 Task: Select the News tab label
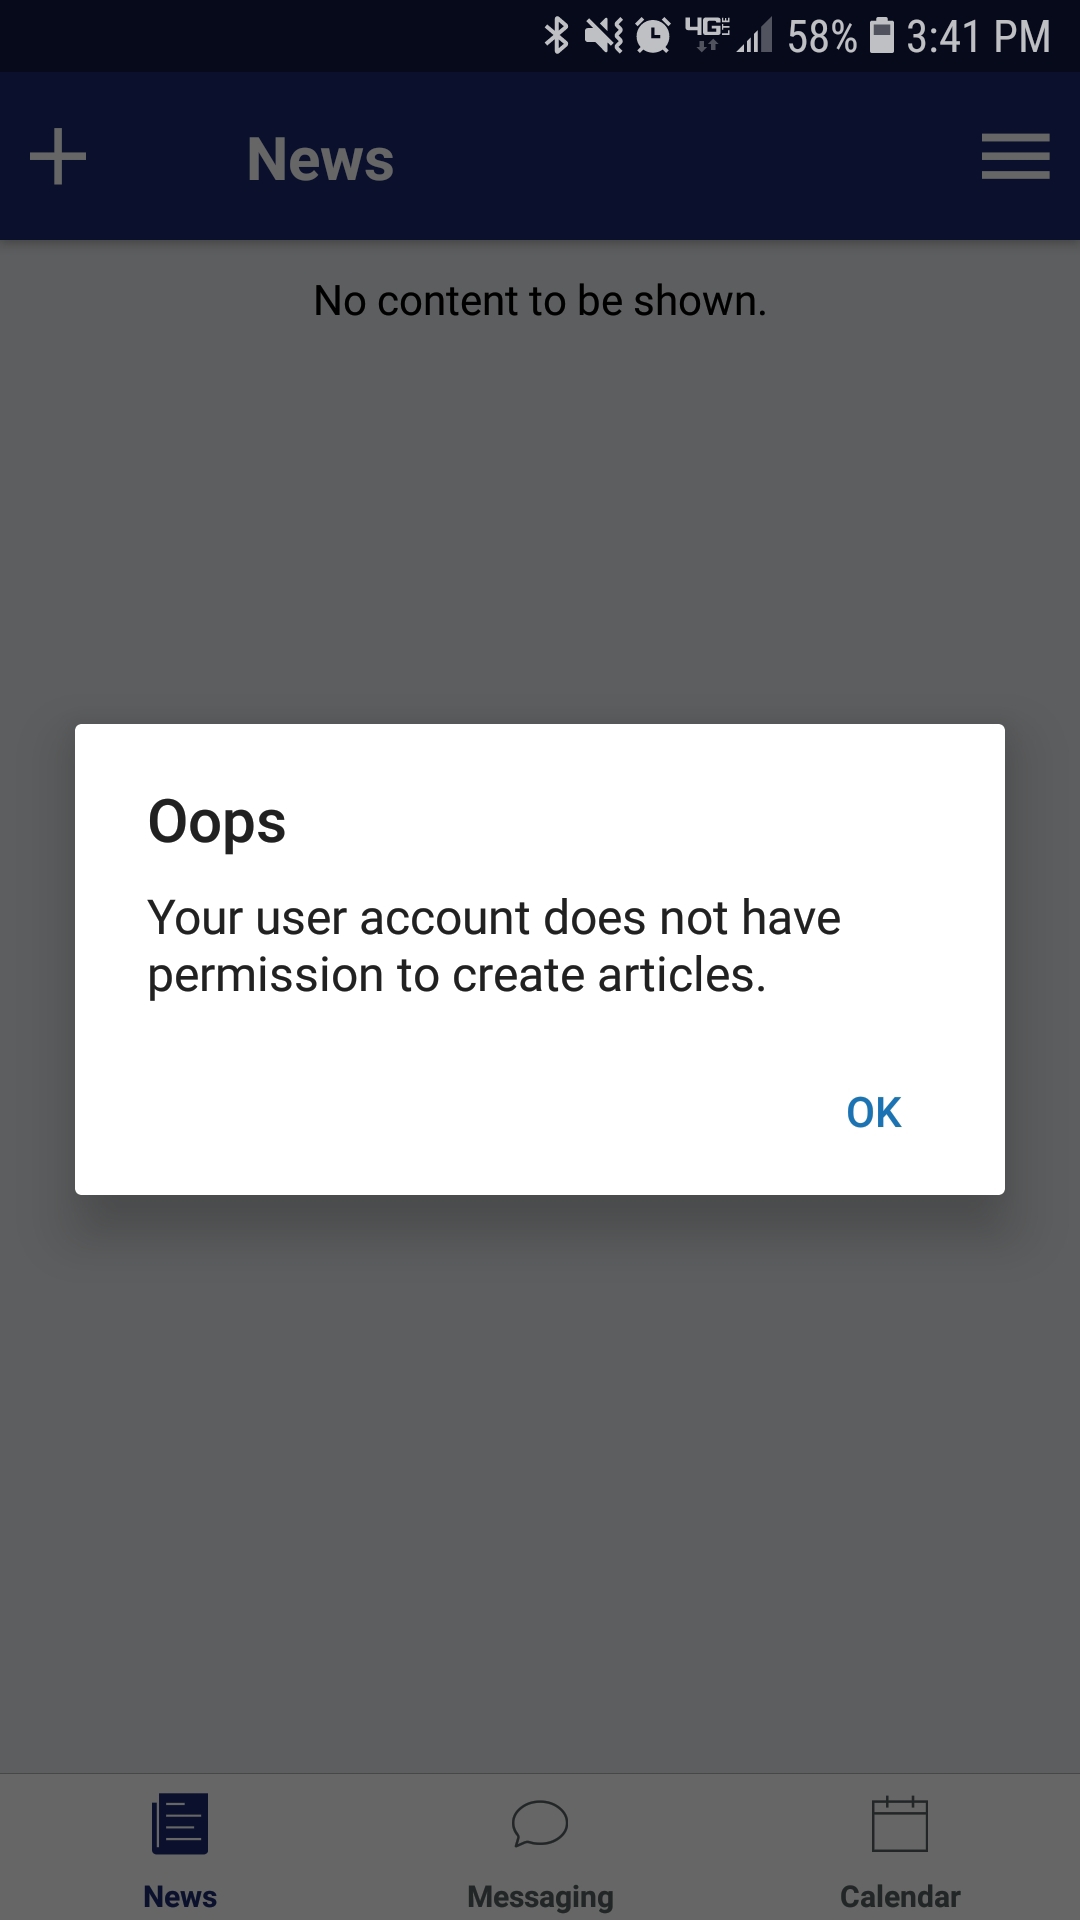180,1896
